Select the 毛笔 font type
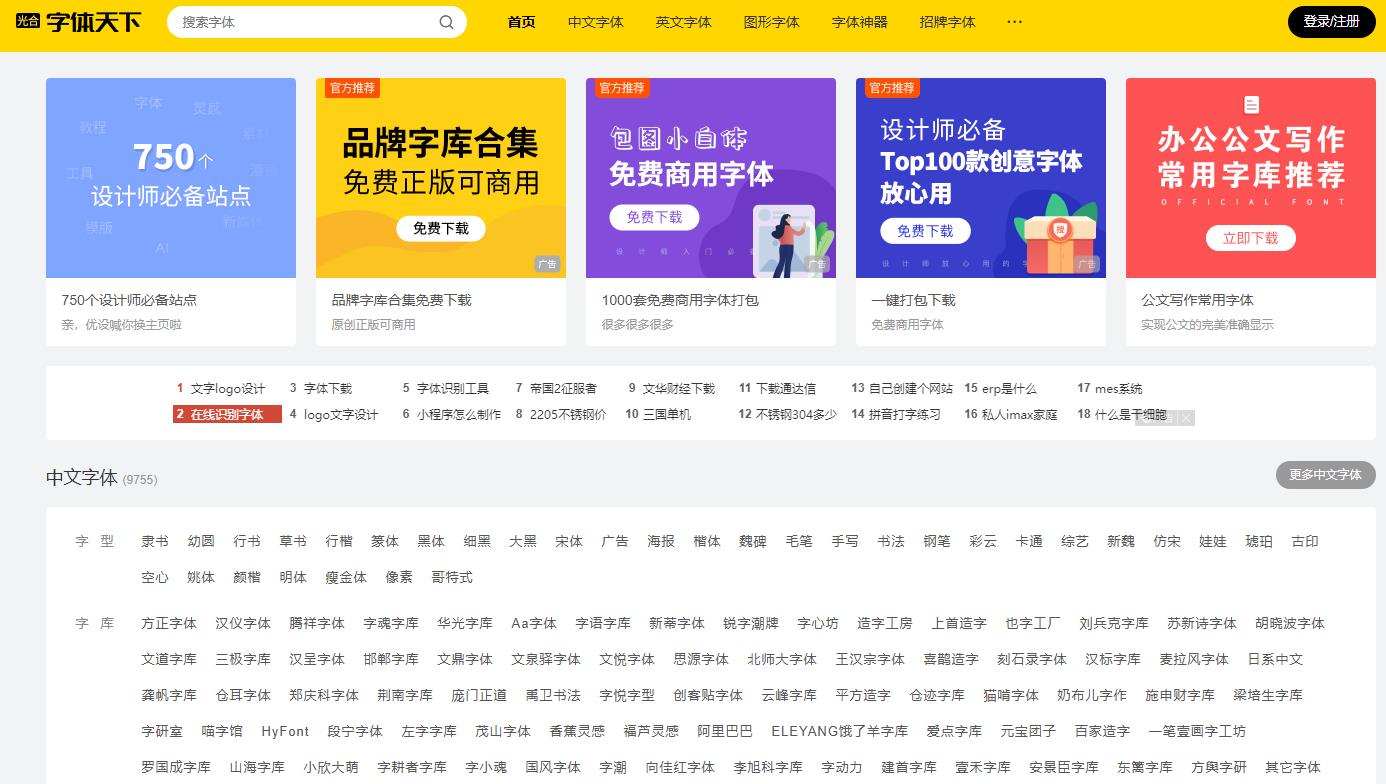The image size is (1386, 784). [x=799, y=541]
